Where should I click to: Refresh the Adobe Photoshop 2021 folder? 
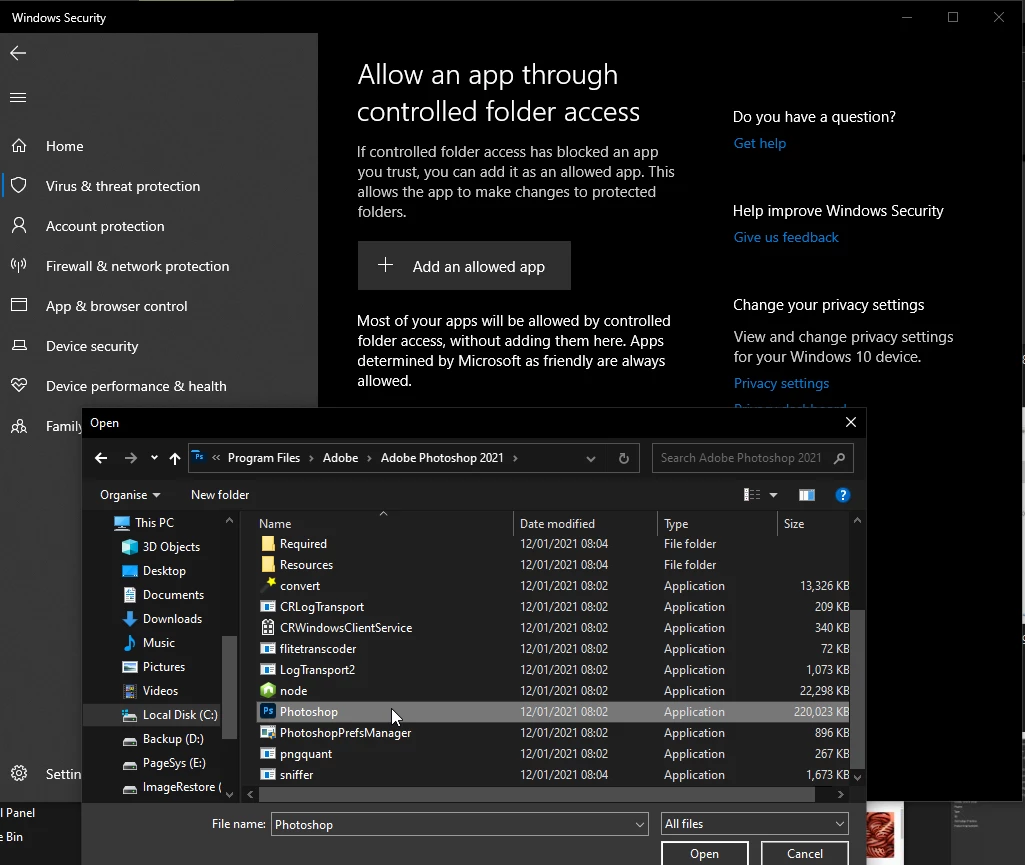[624, 458]
